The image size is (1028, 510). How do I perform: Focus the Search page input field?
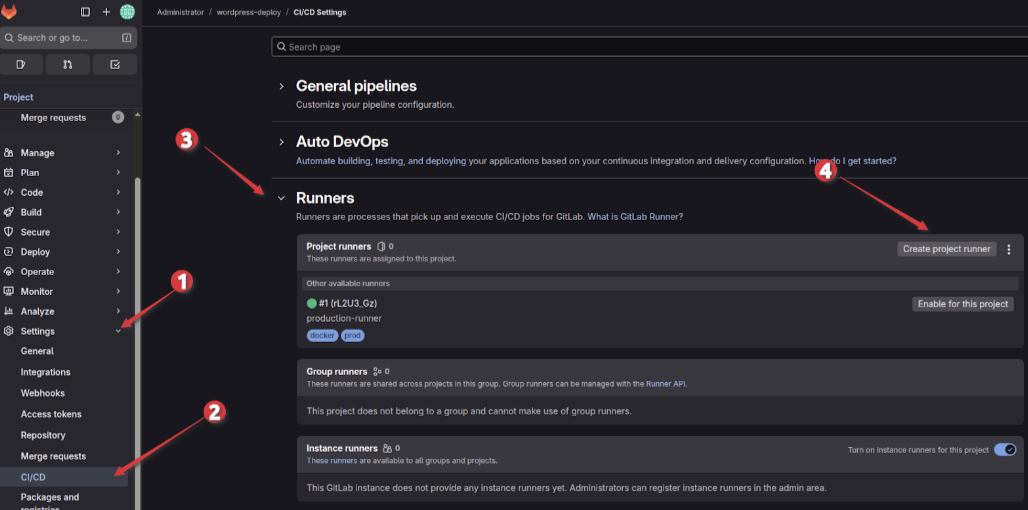(650, 47)
